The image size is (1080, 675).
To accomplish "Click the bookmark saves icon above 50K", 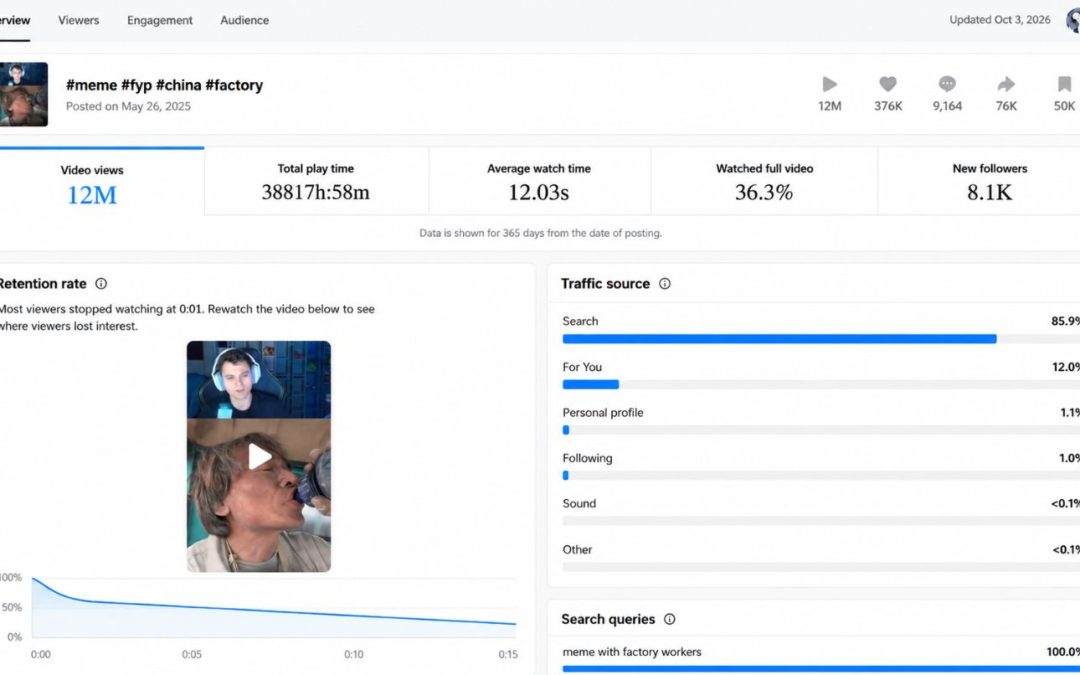I will pyautogui.click(x=1064, y=84).
